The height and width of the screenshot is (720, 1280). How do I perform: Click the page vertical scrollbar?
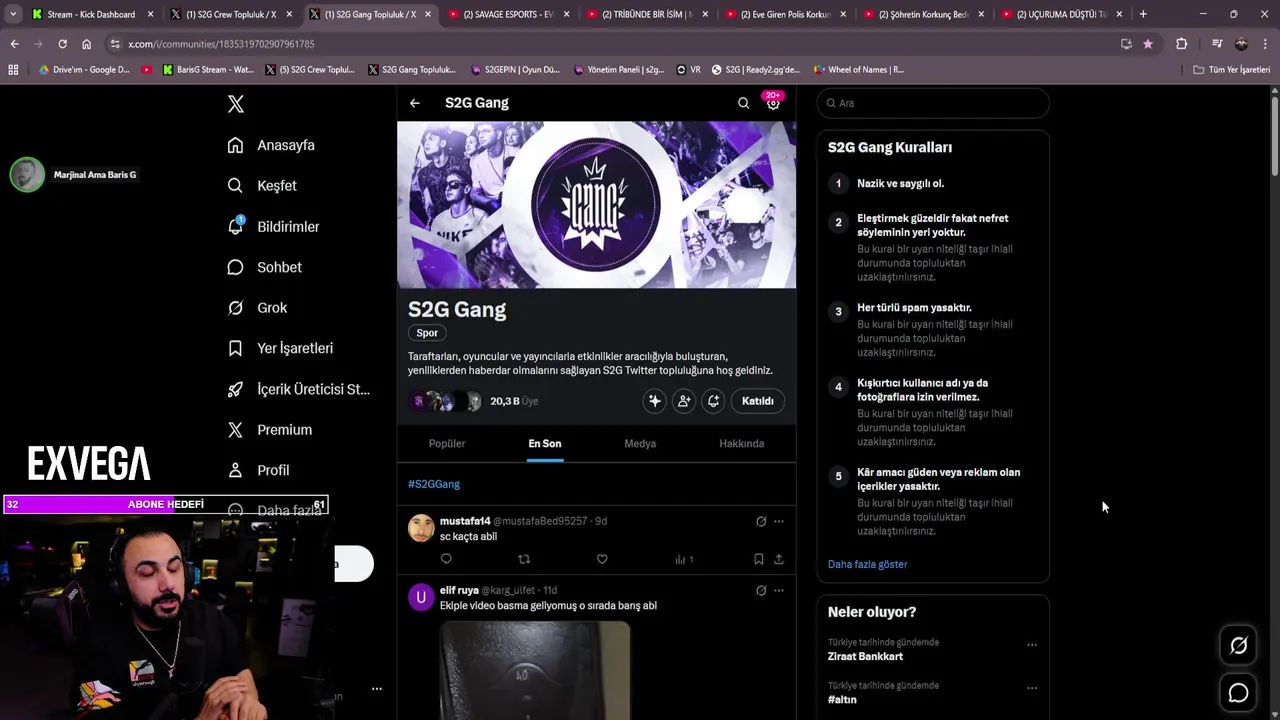coord(1274,135)
